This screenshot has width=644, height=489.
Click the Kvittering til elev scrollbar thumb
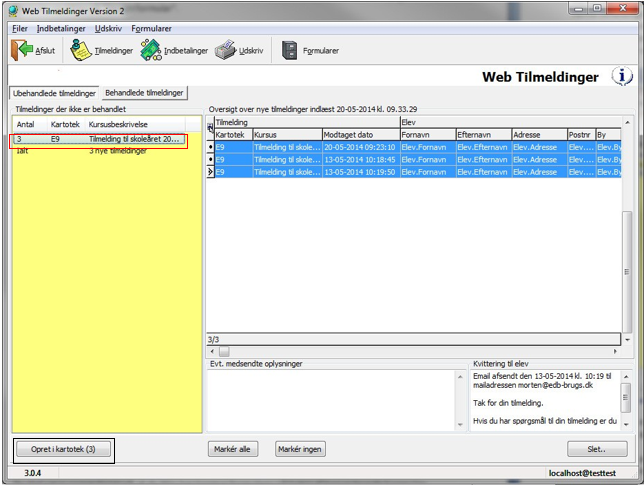pyautogui.click(x=626, y=397)
